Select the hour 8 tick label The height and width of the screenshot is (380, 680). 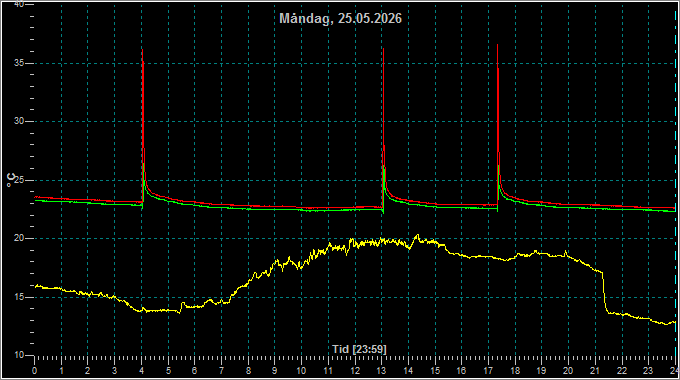(x=248, y=371)
